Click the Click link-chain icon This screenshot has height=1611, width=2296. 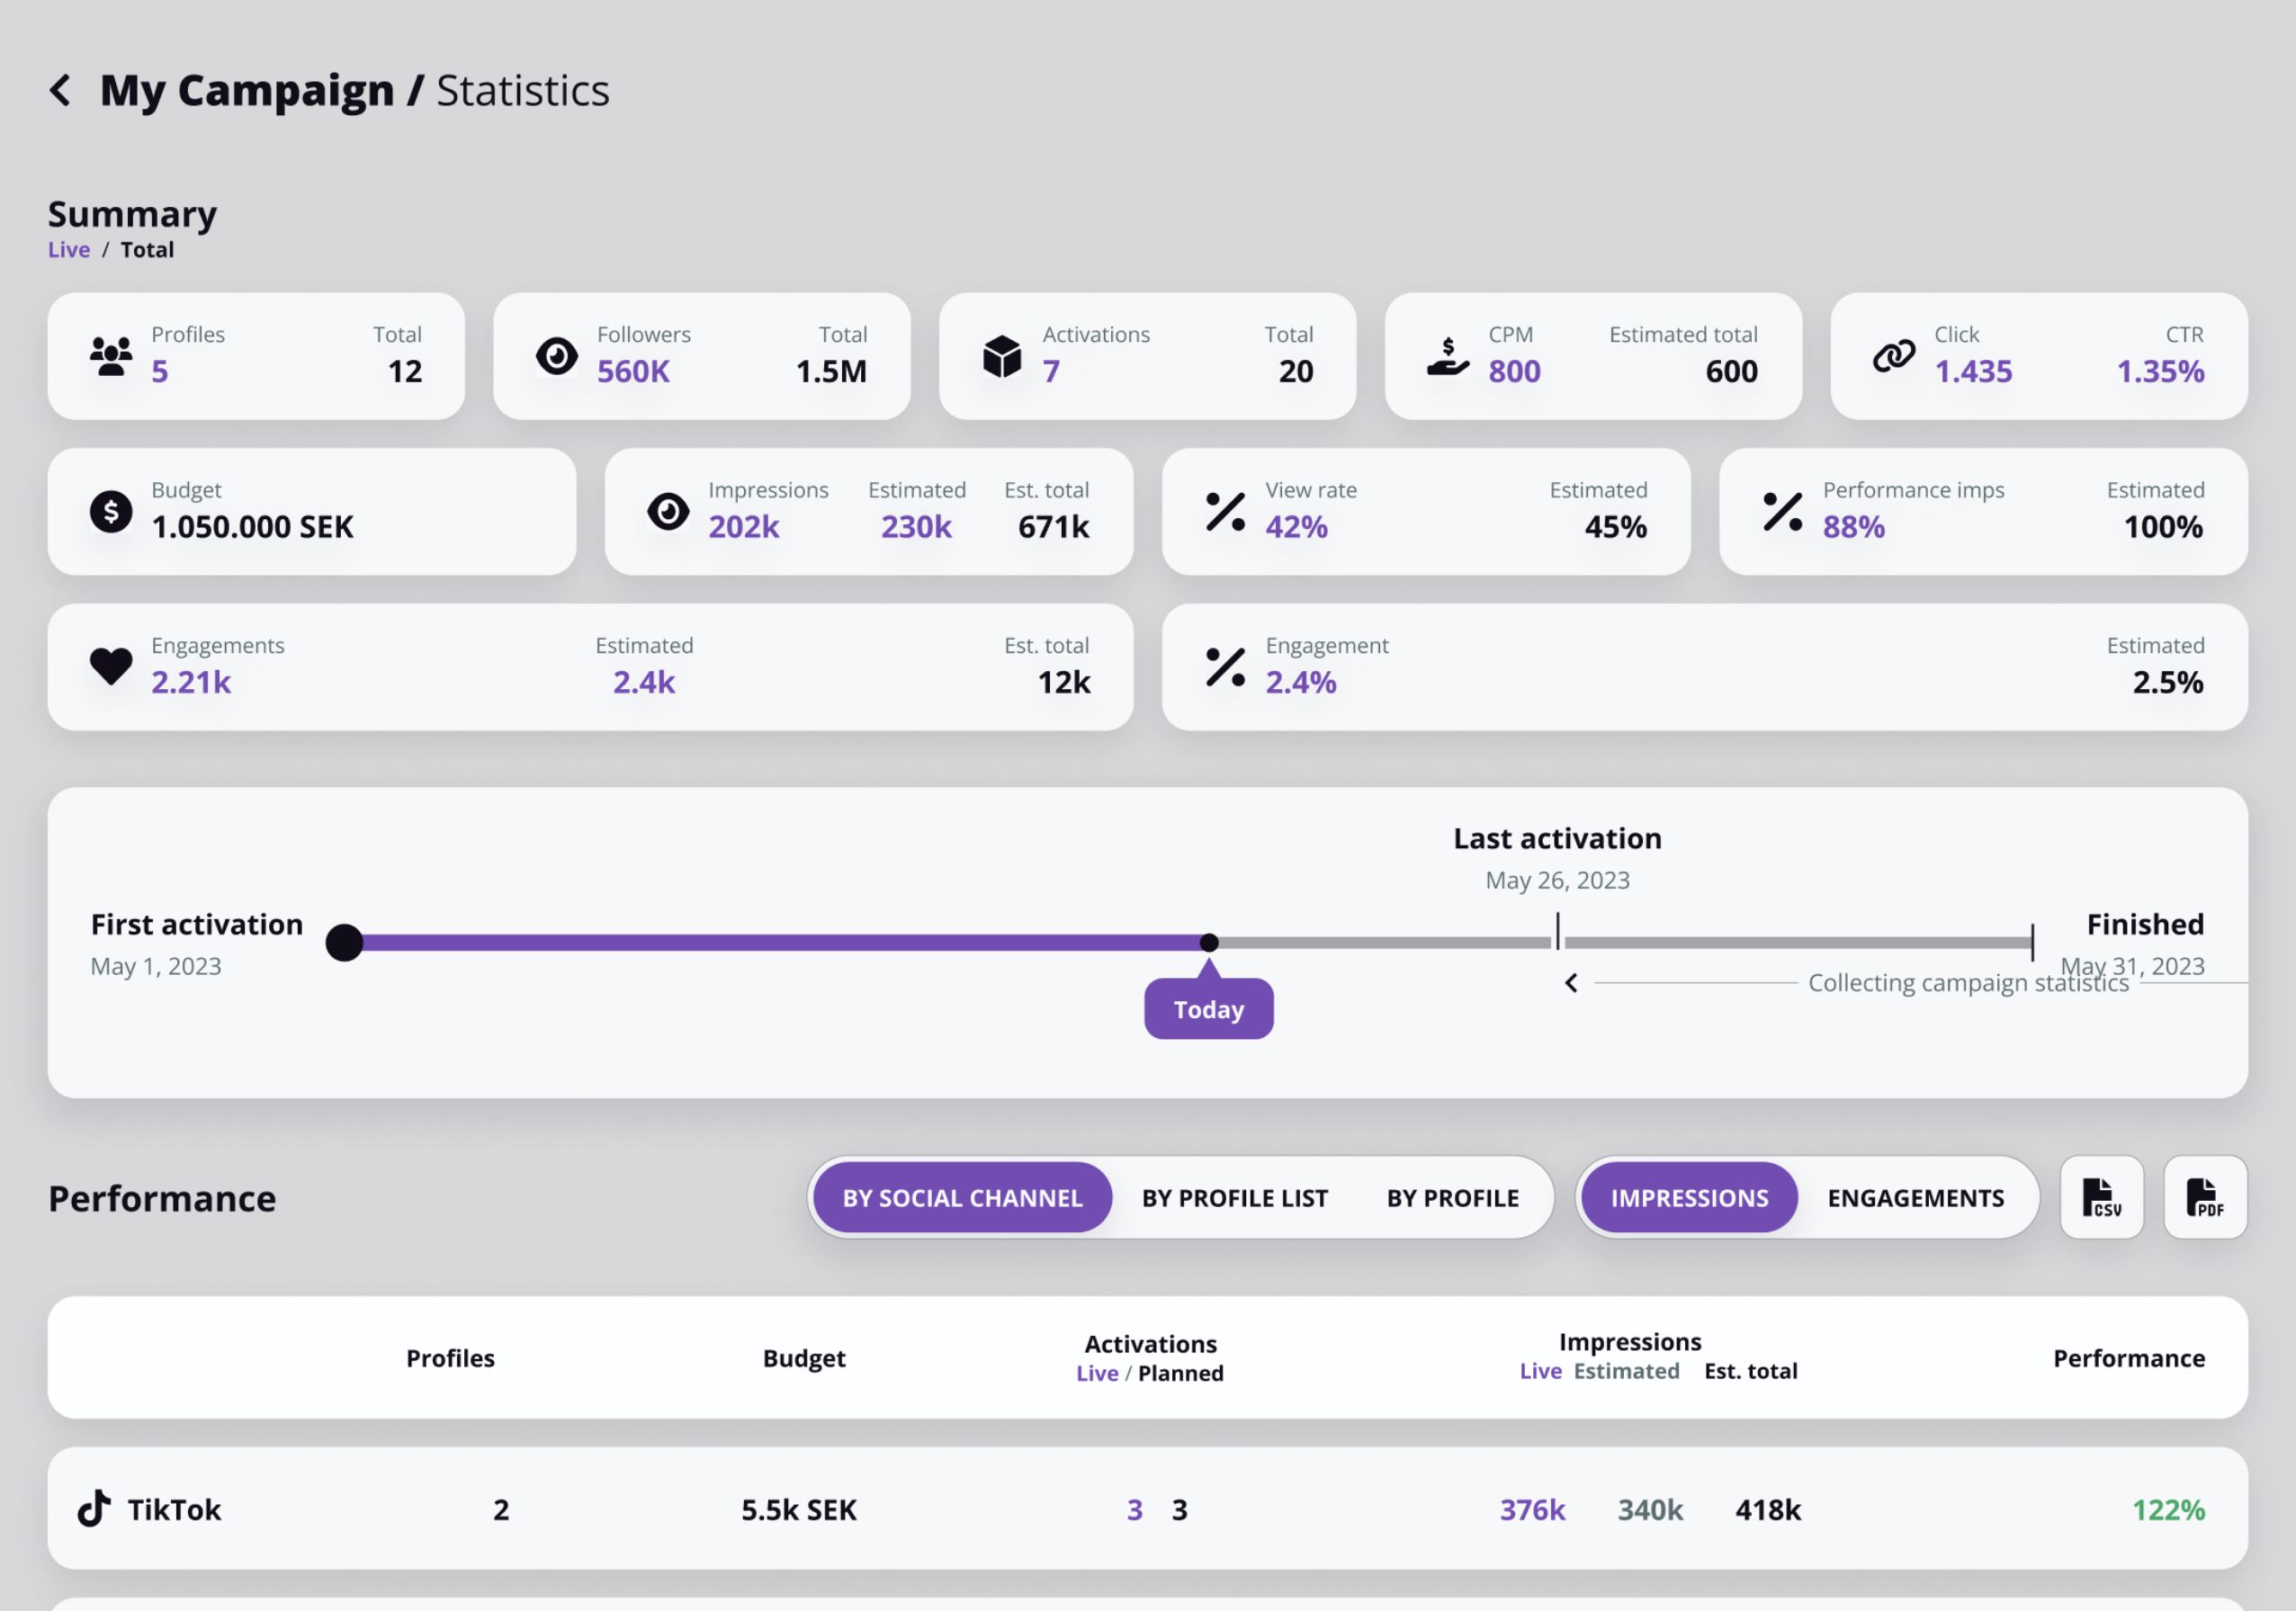[1893, 356]
